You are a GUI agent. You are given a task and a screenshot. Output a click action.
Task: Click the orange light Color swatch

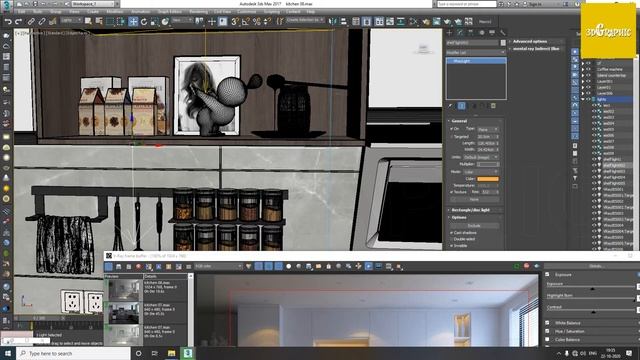click(x=488, y=179)
